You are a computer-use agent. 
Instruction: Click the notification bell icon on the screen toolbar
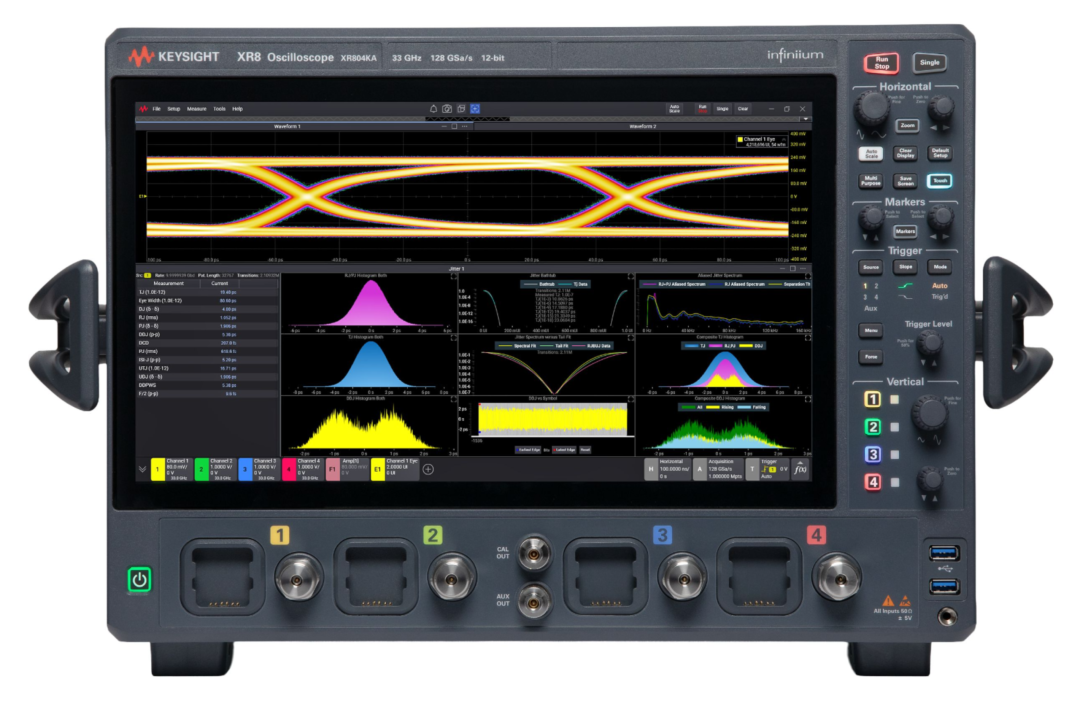coord(433,109)
